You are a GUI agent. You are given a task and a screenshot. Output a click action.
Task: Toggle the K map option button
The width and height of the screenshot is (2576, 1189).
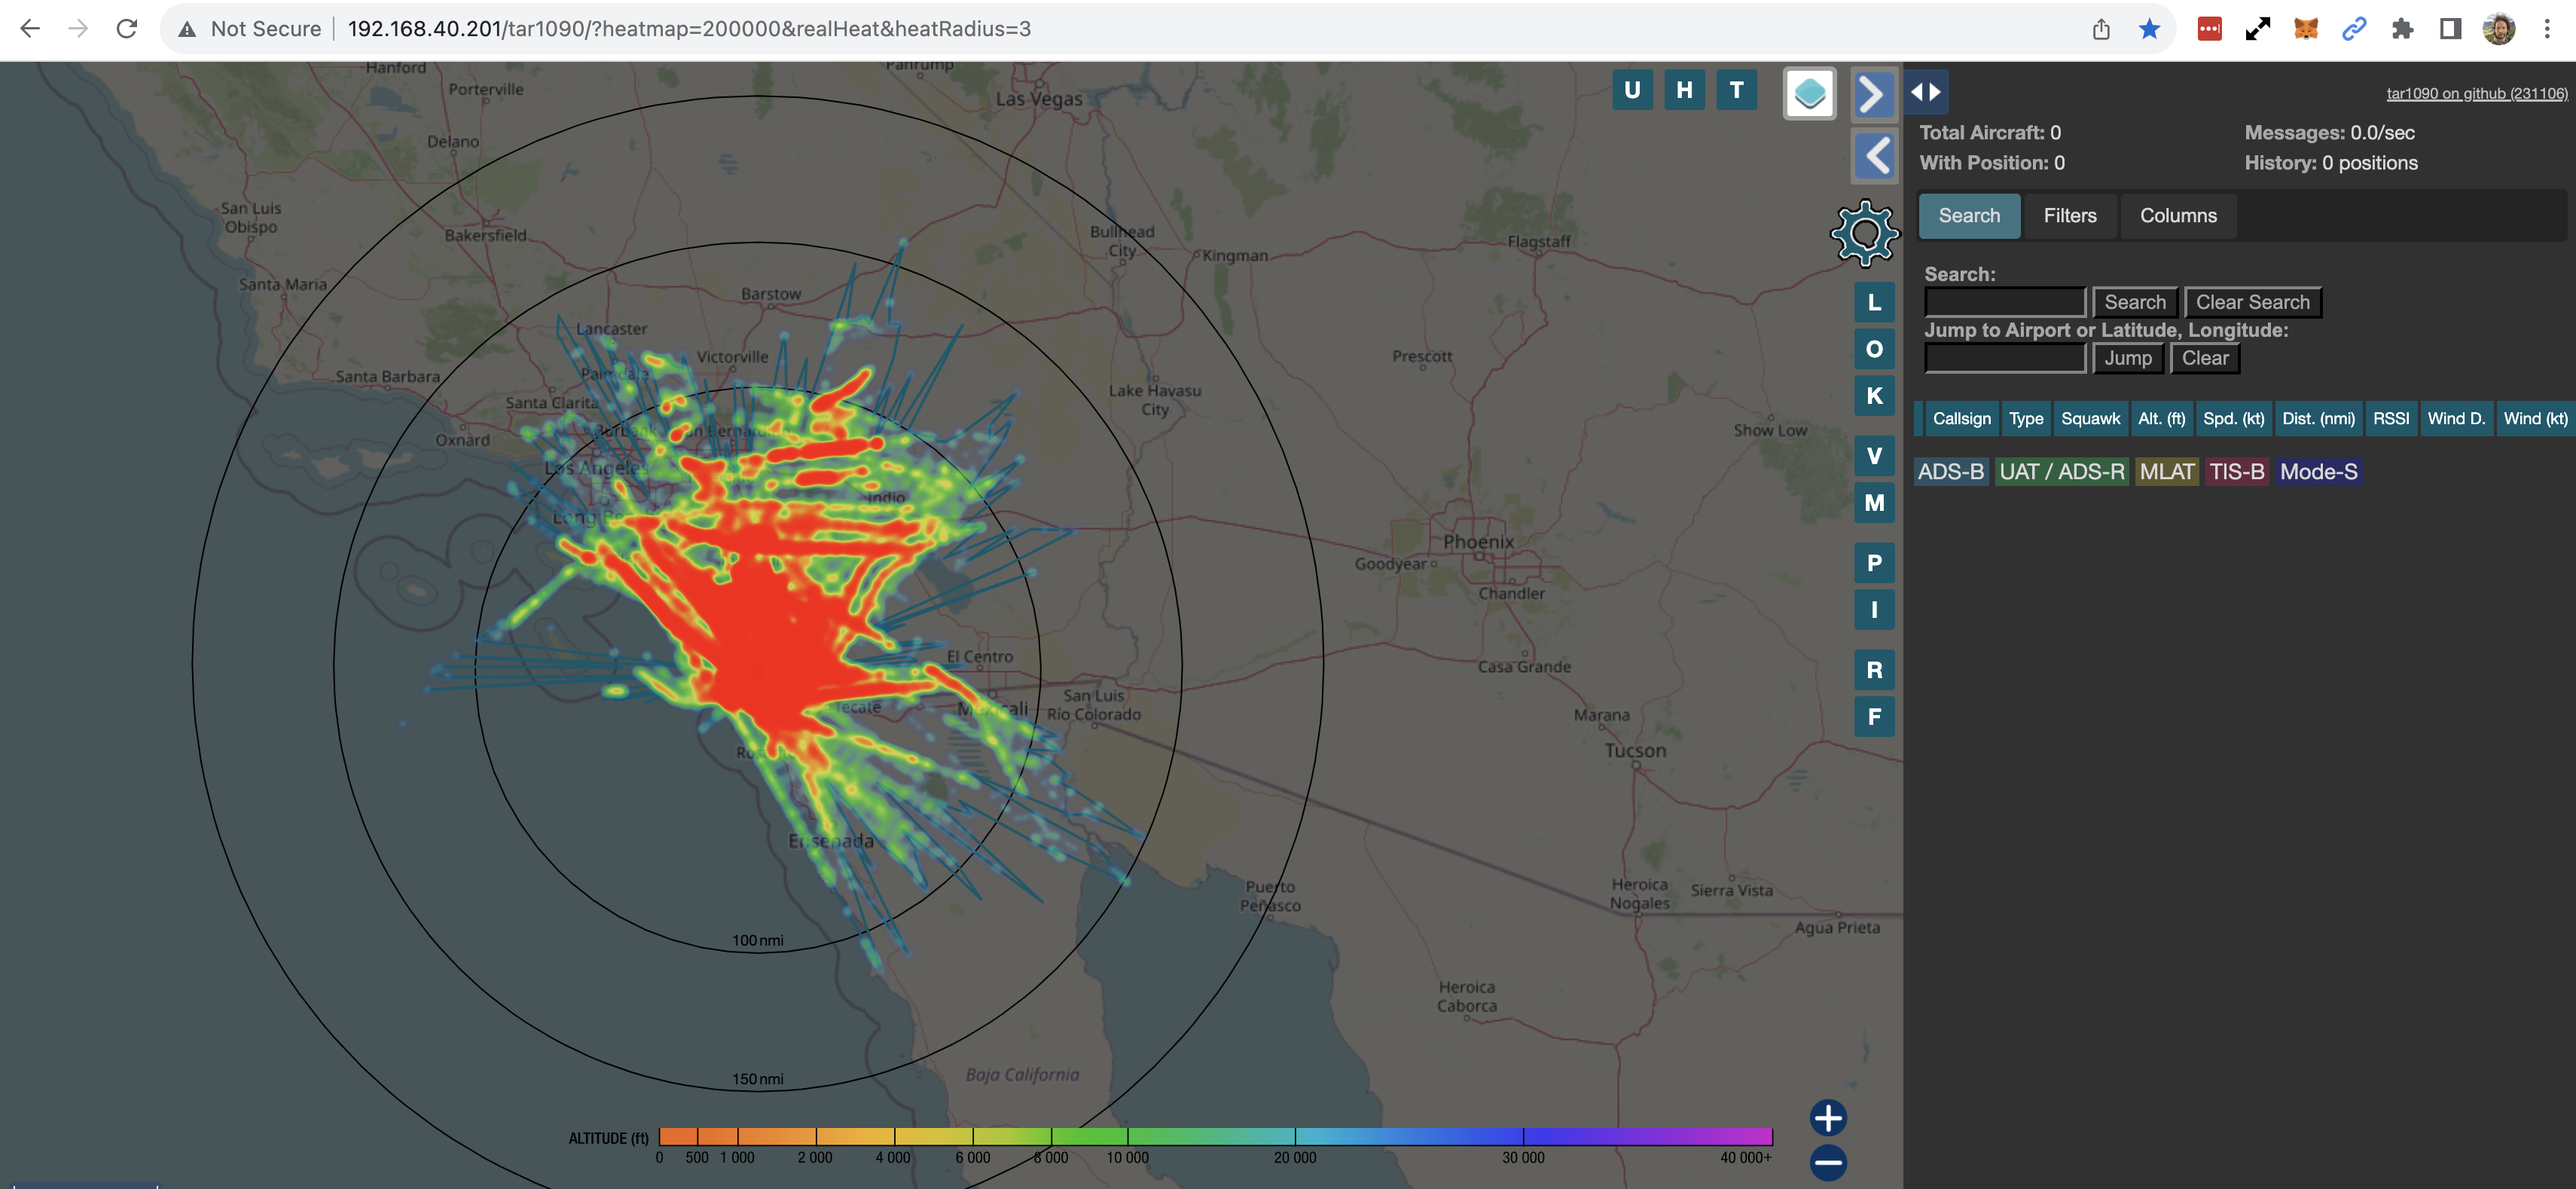pyautogui.click(x=1874, y=396)
